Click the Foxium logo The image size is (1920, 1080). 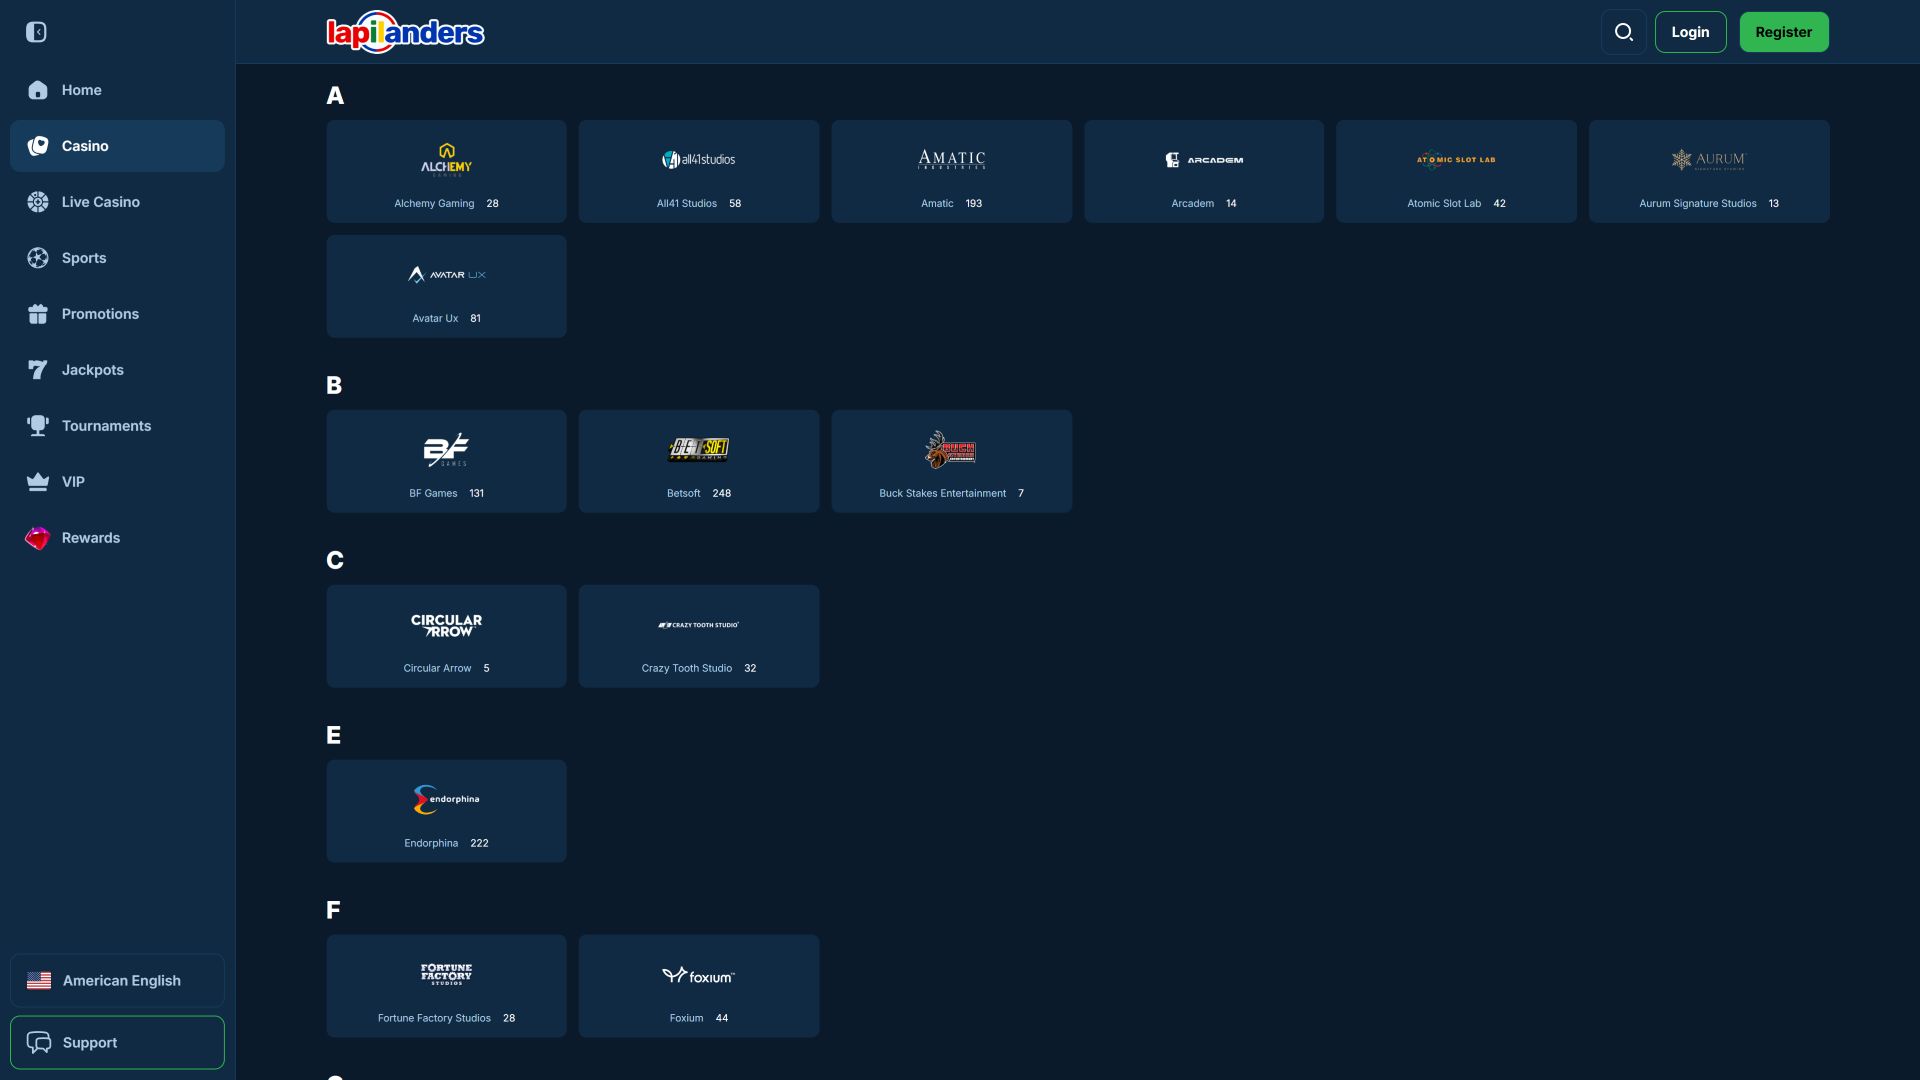click(x=699, y=975)
